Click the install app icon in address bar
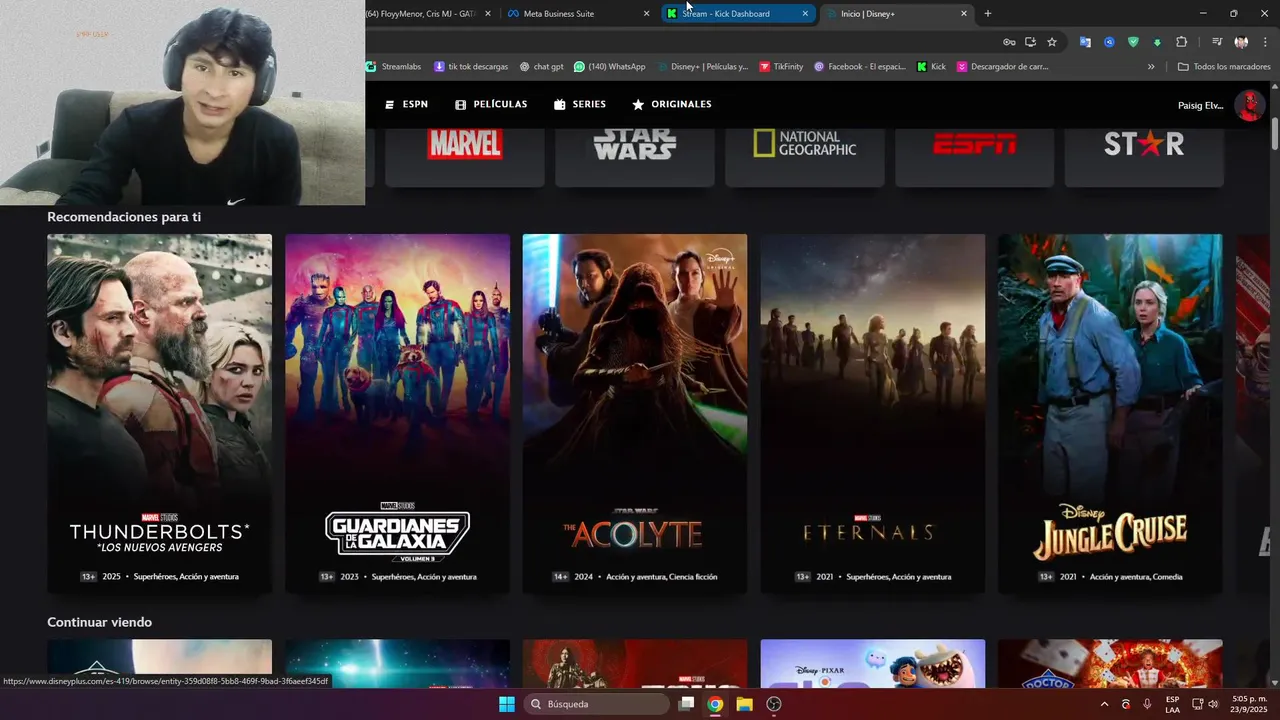 [x=1030, y=42]
